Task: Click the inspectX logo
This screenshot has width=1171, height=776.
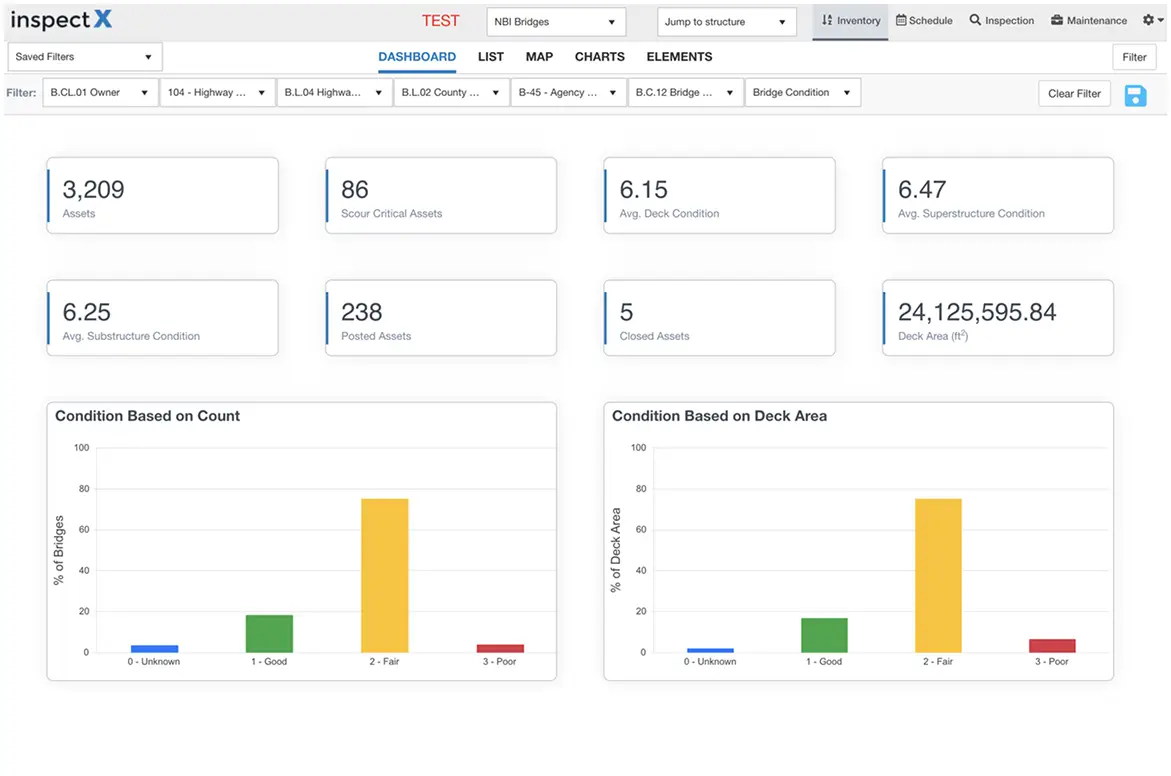Action: [60, 19]
